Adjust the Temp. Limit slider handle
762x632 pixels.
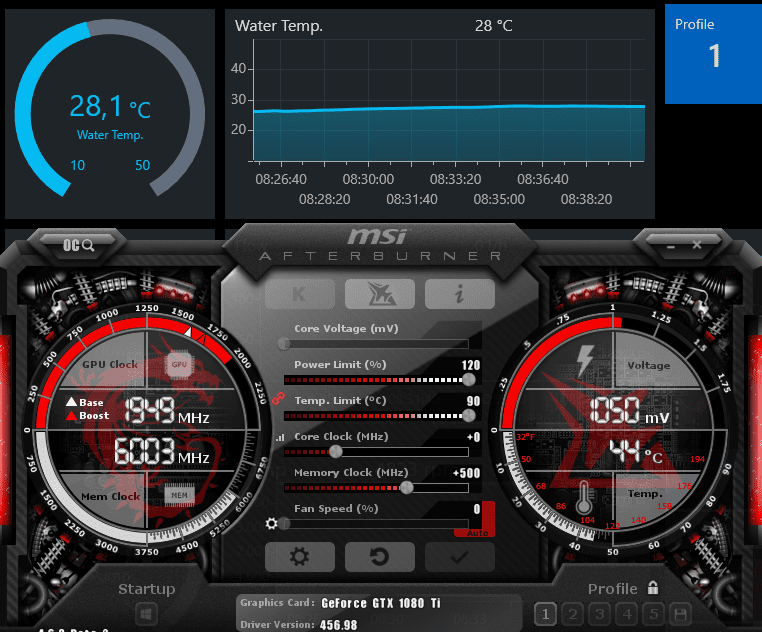pos(469,416)
